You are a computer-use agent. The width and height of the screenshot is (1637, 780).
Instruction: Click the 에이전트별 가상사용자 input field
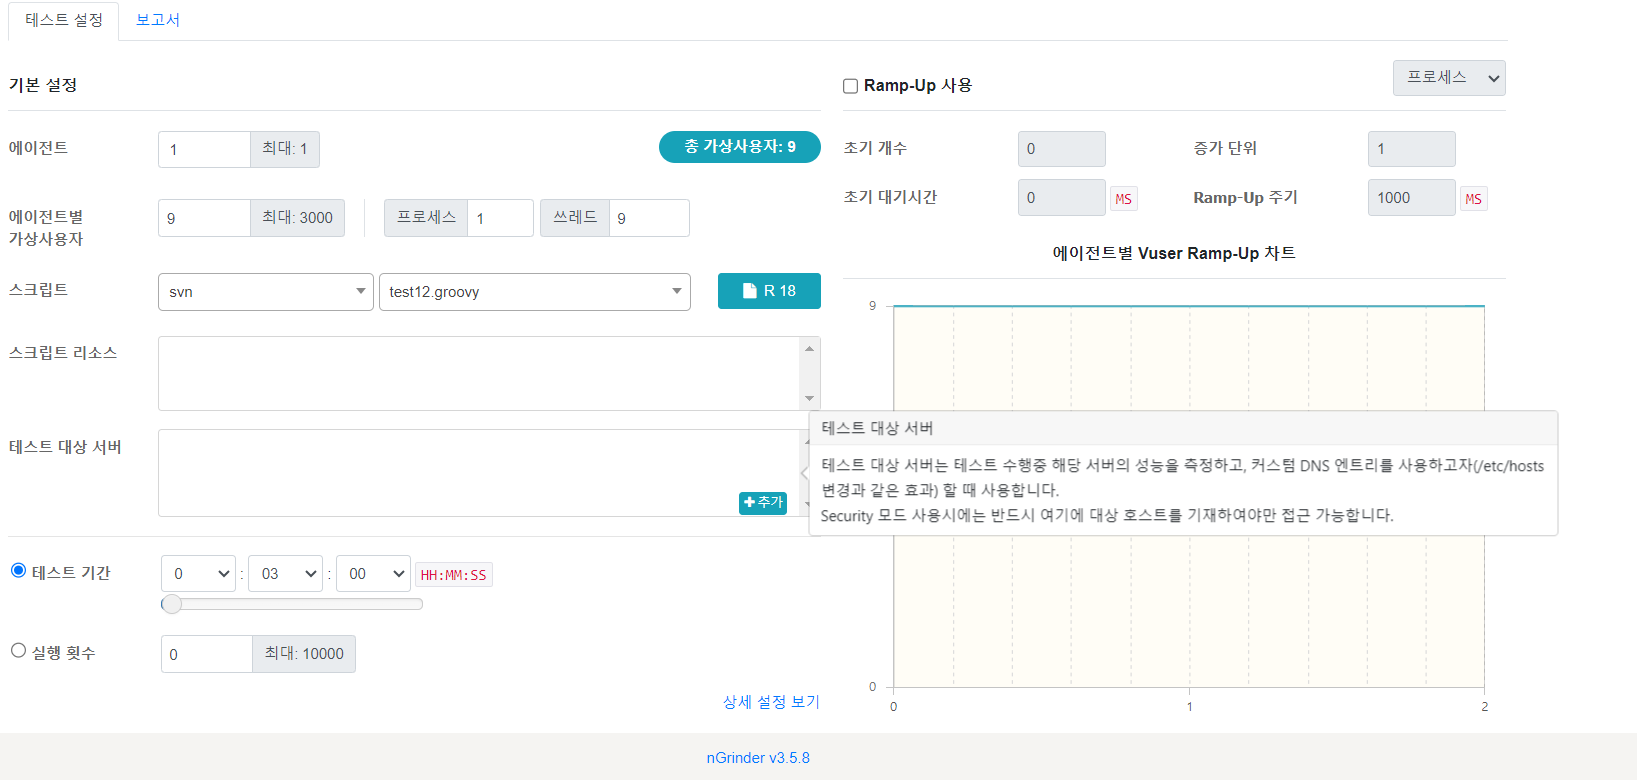[204, 218]
